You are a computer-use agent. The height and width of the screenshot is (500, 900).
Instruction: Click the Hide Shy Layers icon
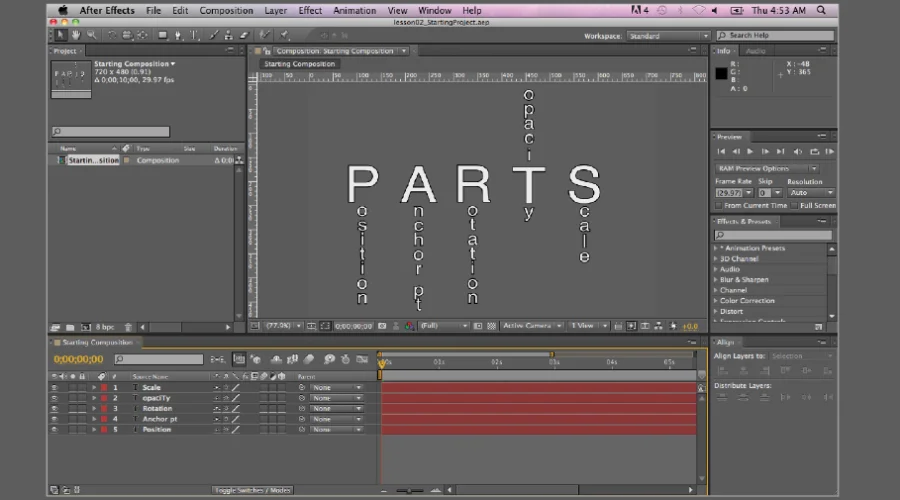pos(276,359)
